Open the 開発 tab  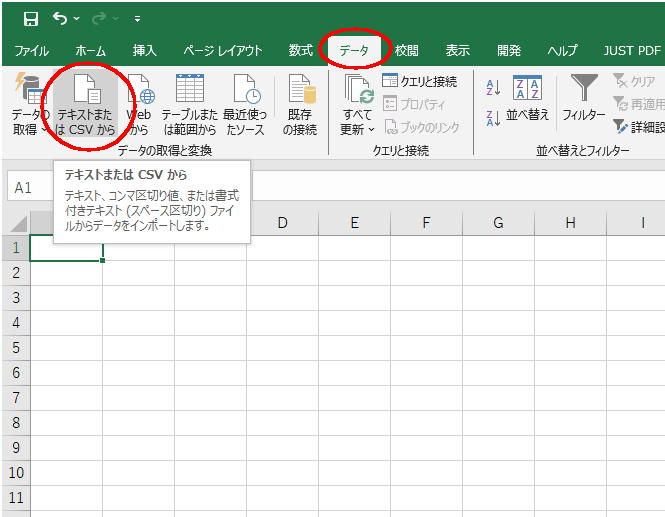[x=509, y=51]
